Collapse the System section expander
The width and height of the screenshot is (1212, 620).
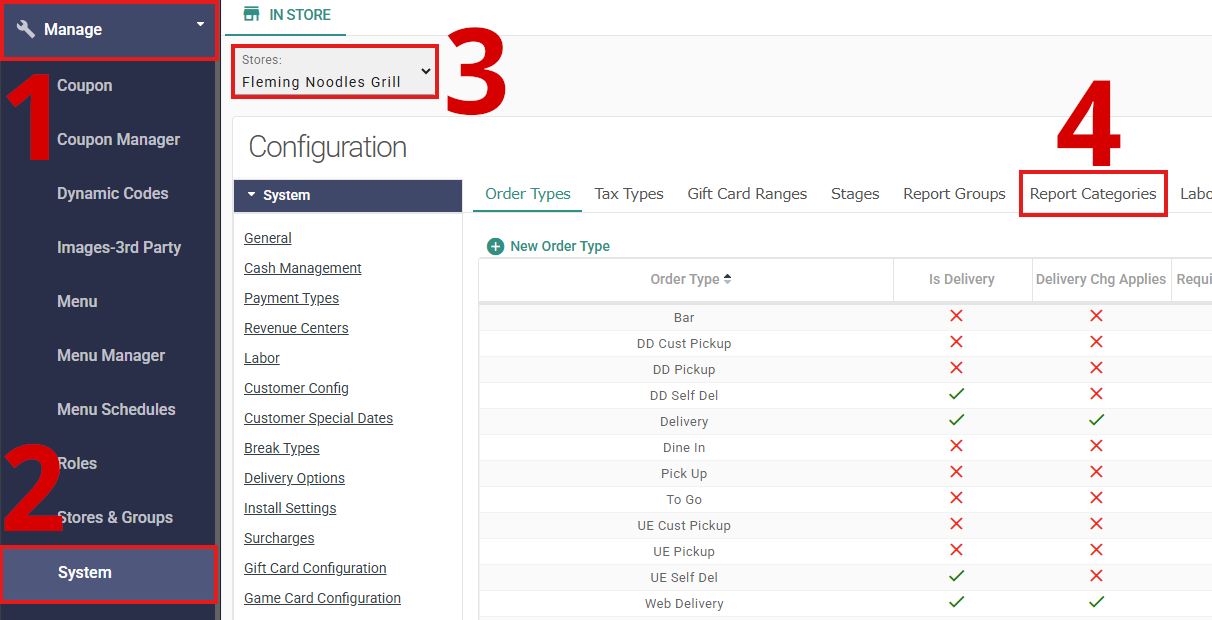point(252,195)
